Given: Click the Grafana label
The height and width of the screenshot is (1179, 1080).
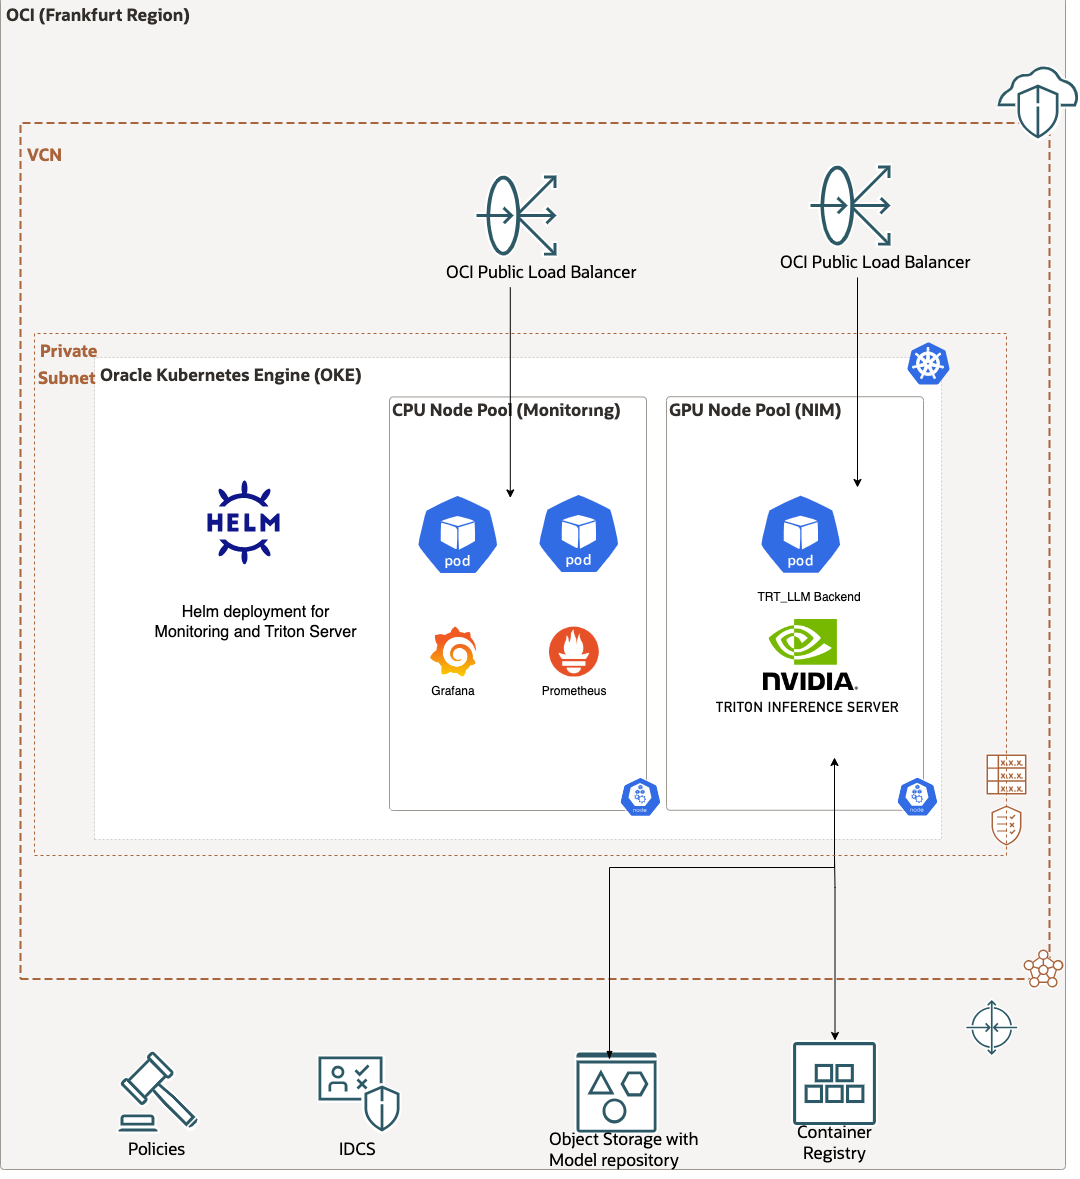Looking at the screenshot, I should [x=453, y=691].
